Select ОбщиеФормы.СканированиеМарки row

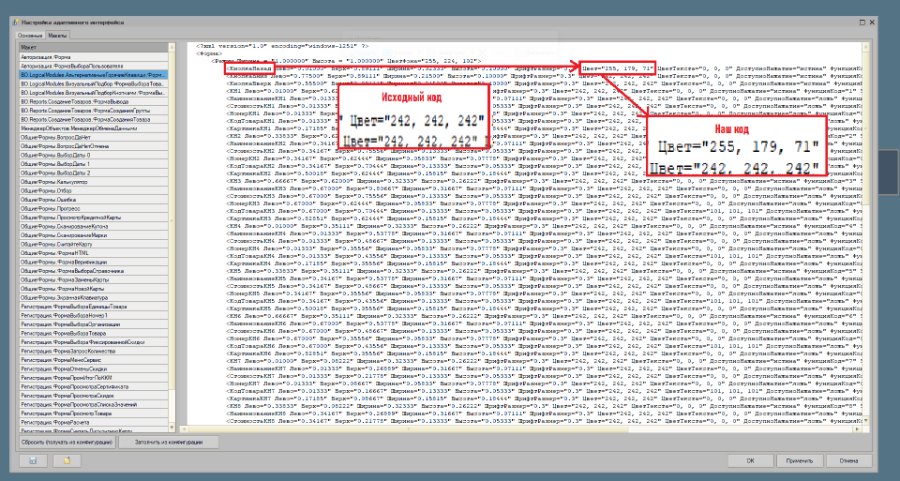click(94, 235)
